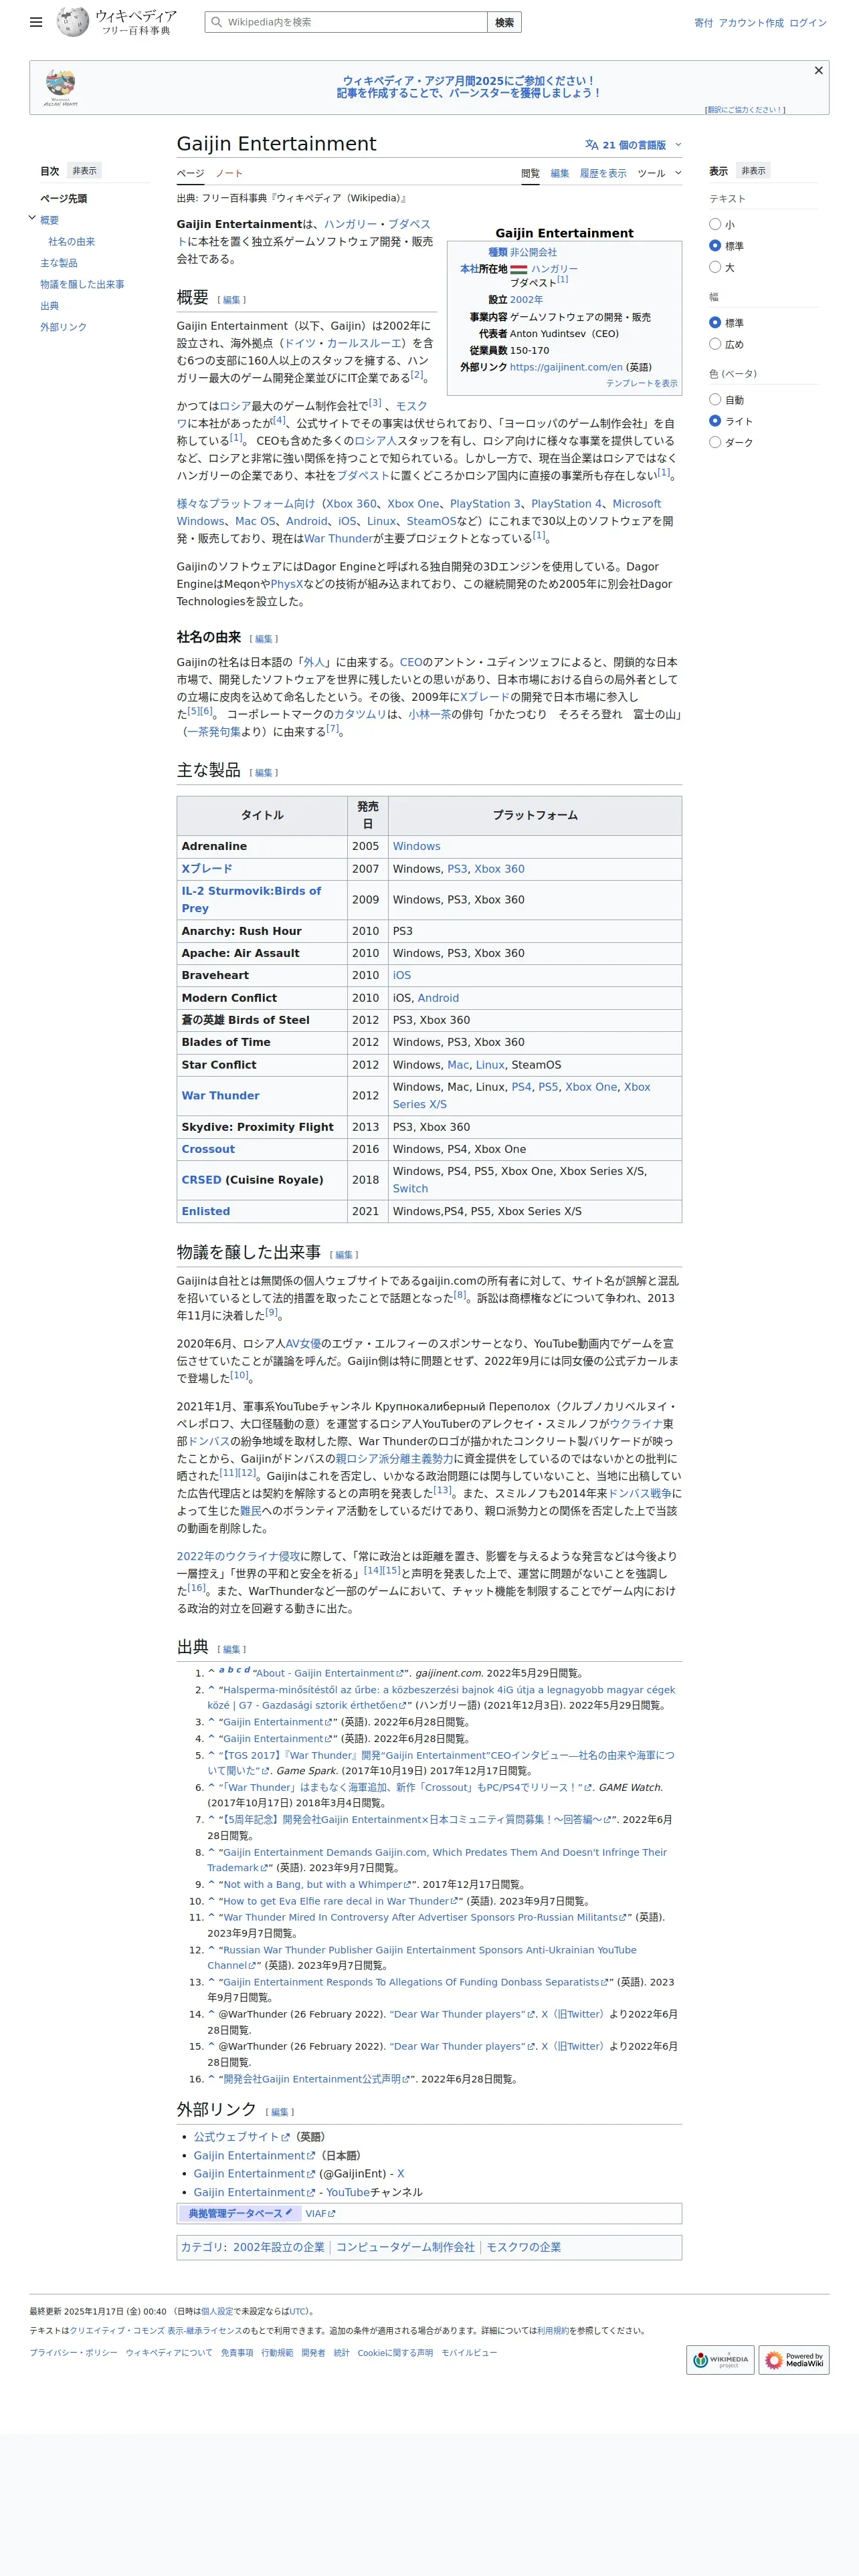Jump to 社名の由来 in contents
The width and height of the screenshot is (859, 2576).
point(71,241)
